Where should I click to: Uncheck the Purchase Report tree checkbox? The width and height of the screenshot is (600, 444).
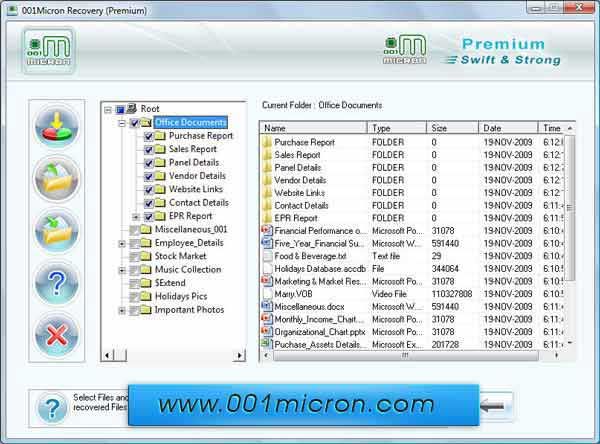coord(149,136)
